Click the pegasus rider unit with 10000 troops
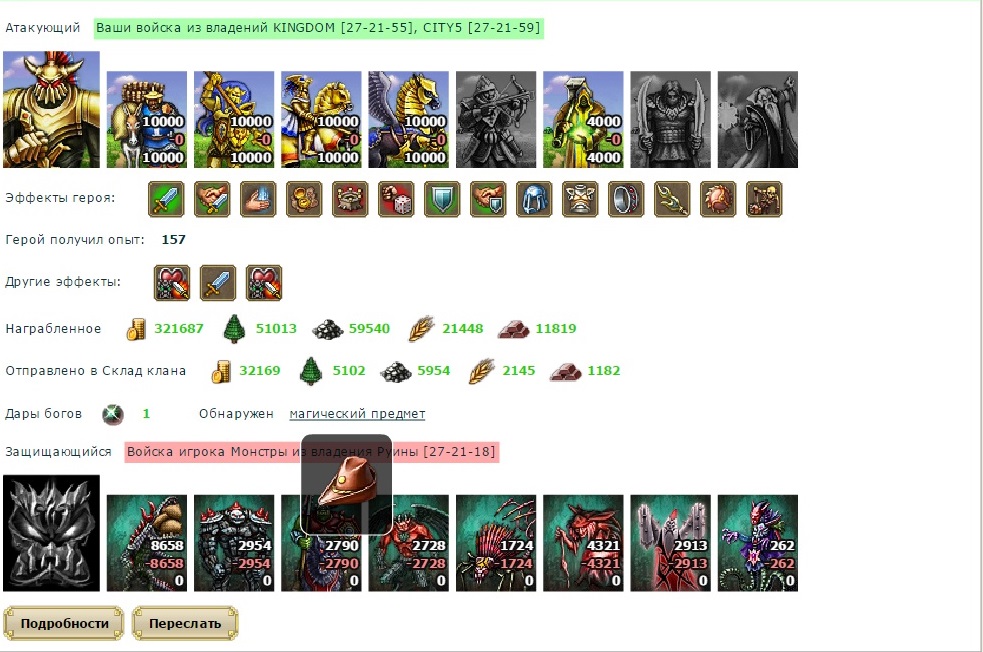 [x=409, y=120]
